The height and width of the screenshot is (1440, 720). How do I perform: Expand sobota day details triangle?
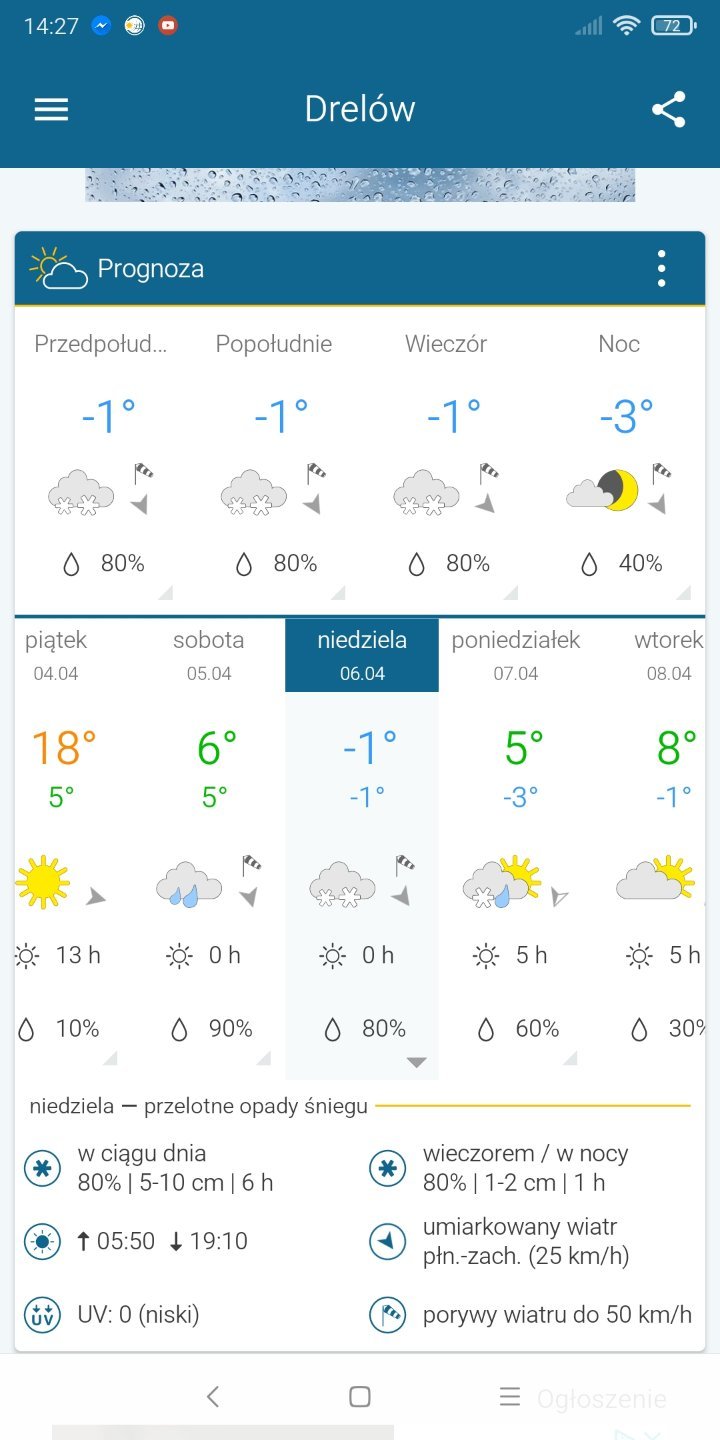[263, 1057]
